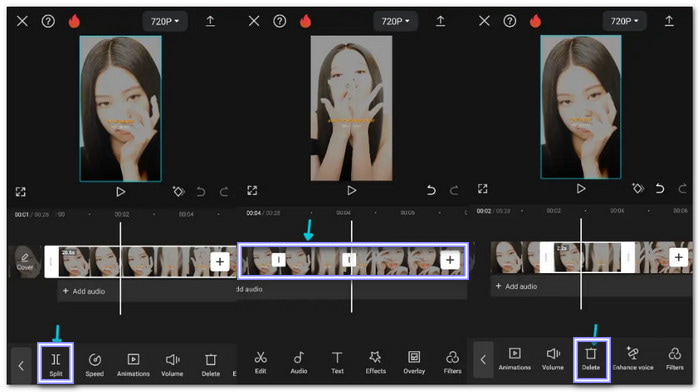Tap the flame icon in middle panel
This screenshot has width=700, height=392.
click(x=305, y=21)
